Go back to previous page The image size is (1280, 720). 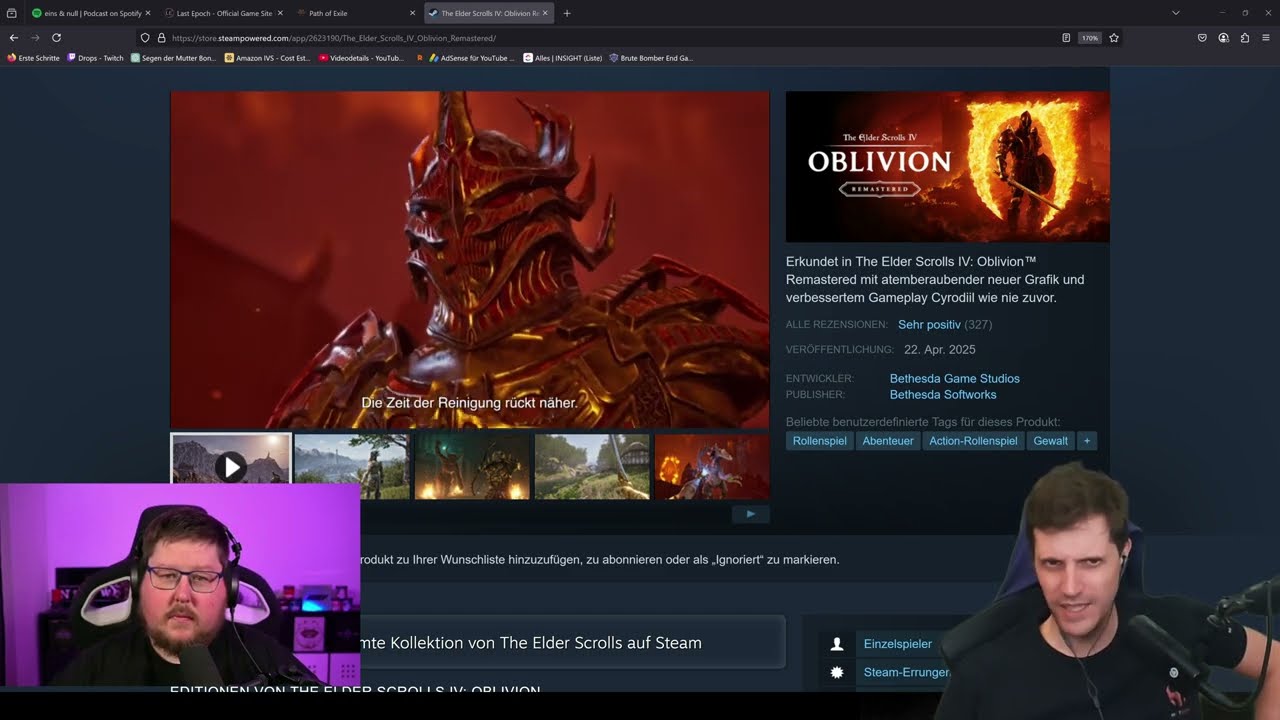[x=14, y=38]
